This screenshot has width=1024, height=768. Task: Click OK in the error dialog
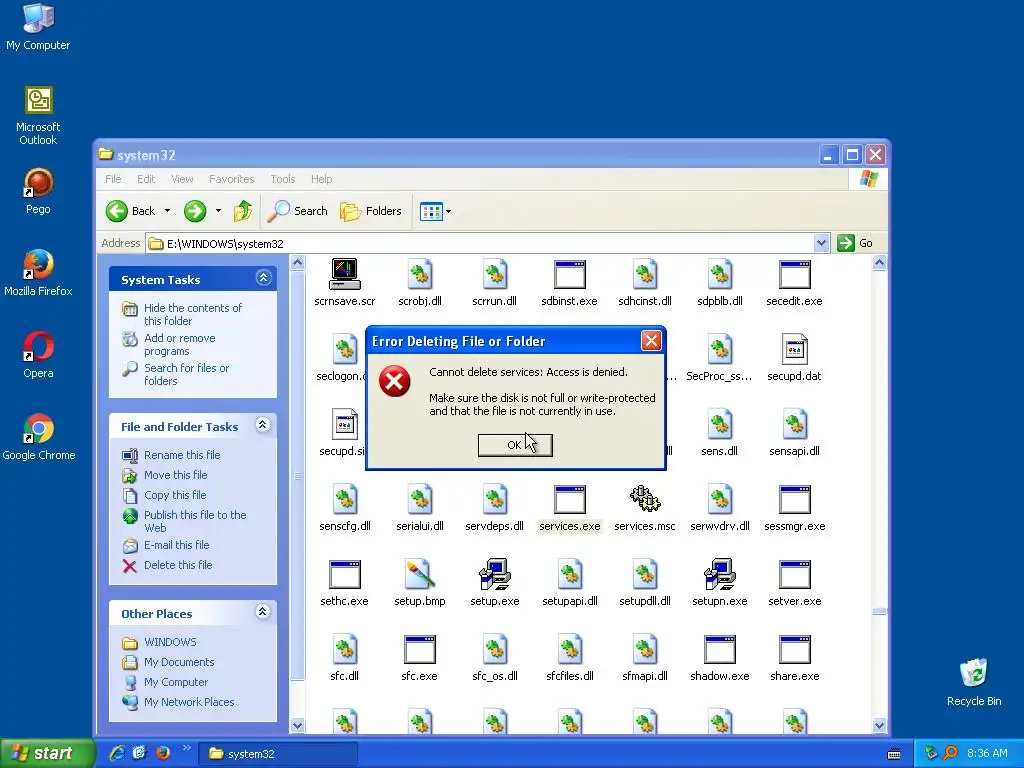515,445
